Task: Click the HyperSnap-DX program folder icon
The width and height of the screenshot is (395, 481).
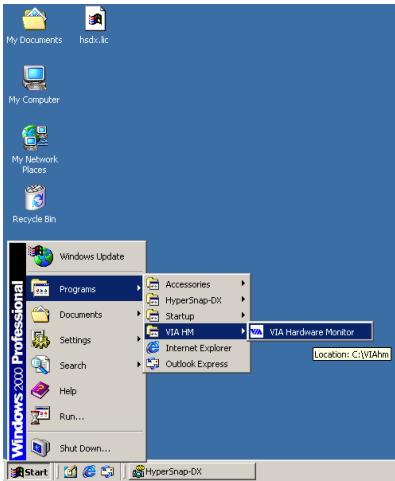Action: (x=153, y=300)
